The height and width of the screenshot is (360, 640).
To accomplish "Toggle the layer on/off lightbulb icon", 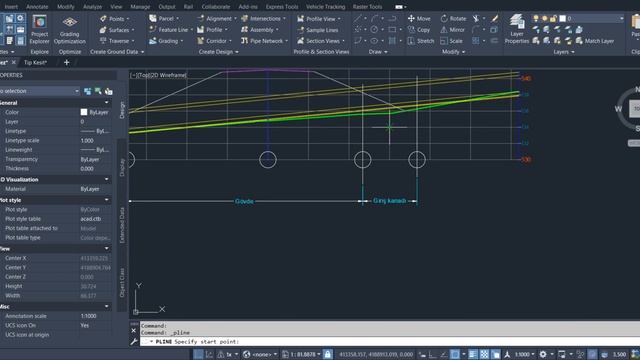I will (536, 18).
